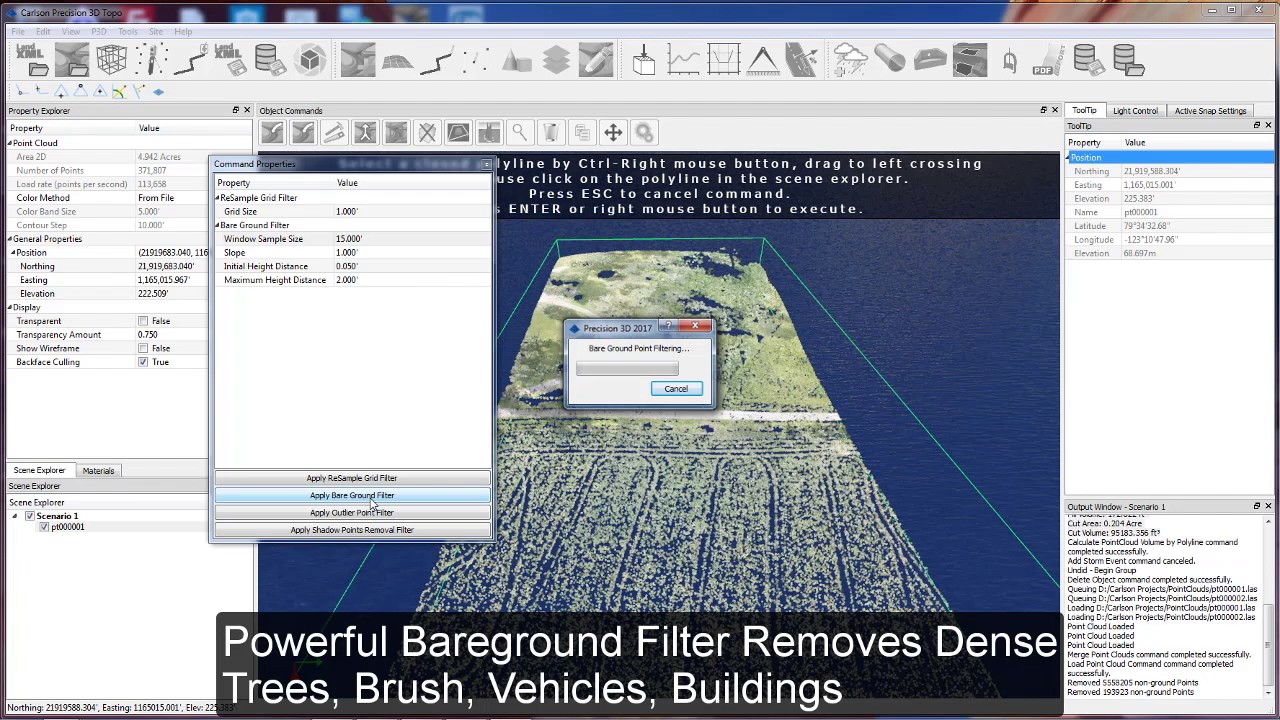This screenshot has height=720, width=1280.
Task: Select the survey total station icon
Action: coord(152,60)
